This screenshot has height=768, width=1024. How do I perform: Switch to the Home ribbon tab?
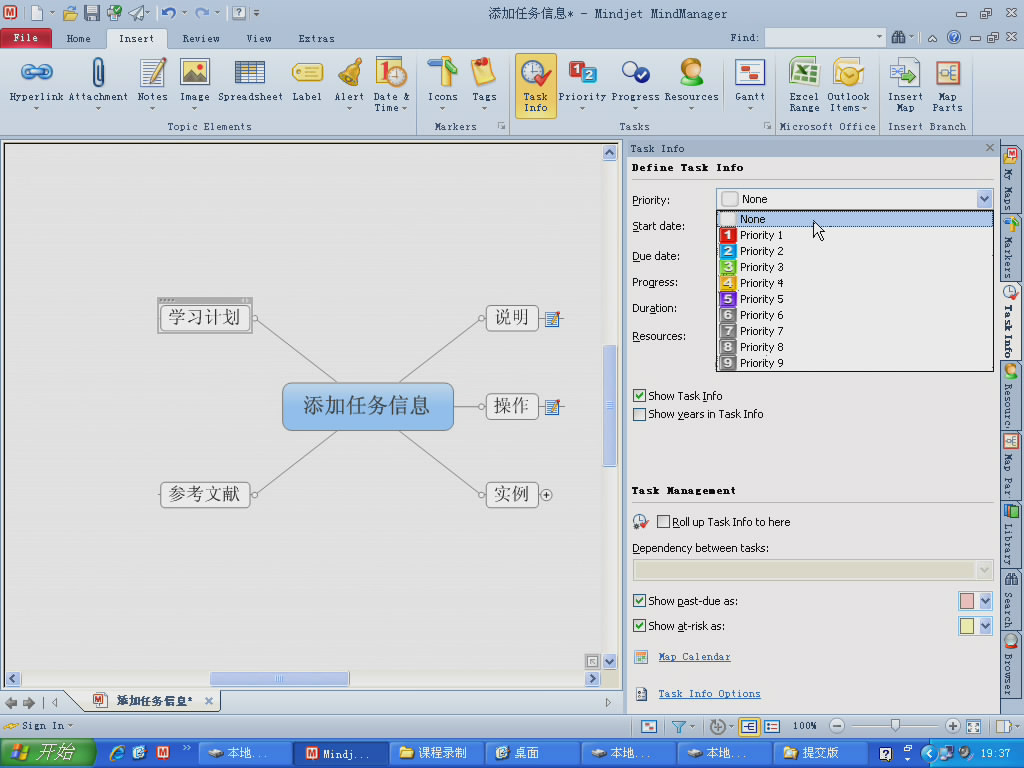point(78,39)
